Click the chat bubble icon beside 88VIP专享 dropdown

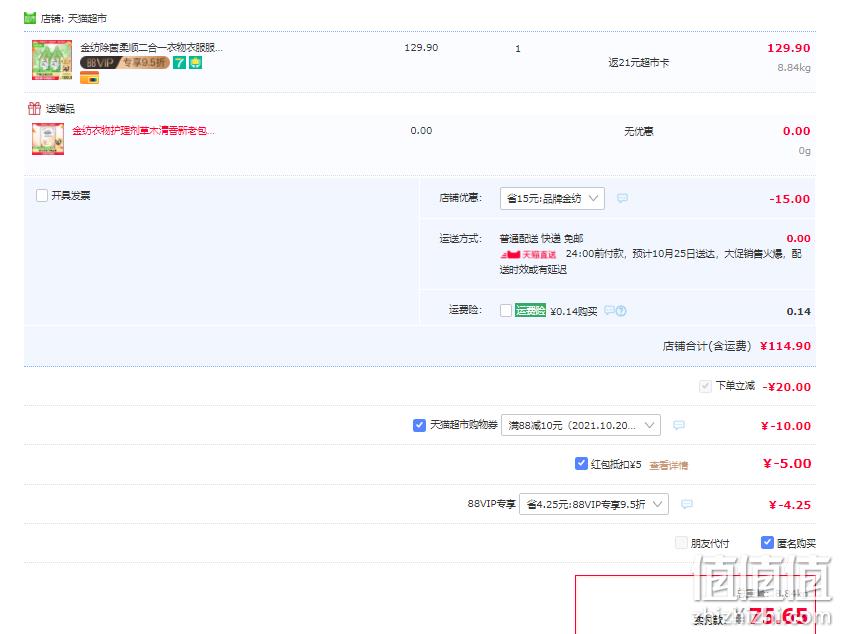(x=687, y=504)
